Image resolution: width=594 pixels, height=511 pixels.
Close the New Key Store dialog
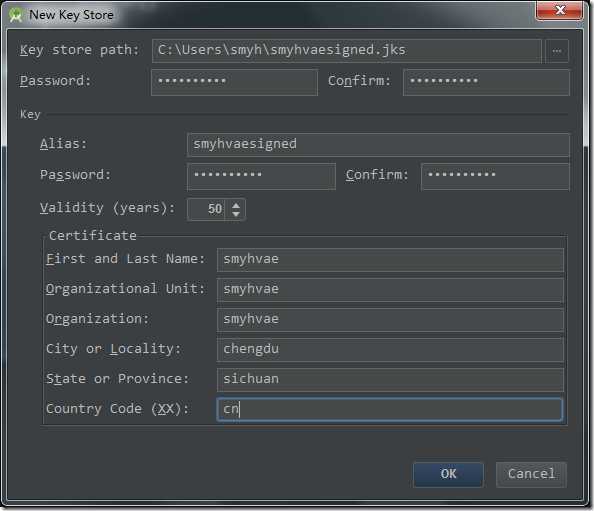(x=559, y=10)
